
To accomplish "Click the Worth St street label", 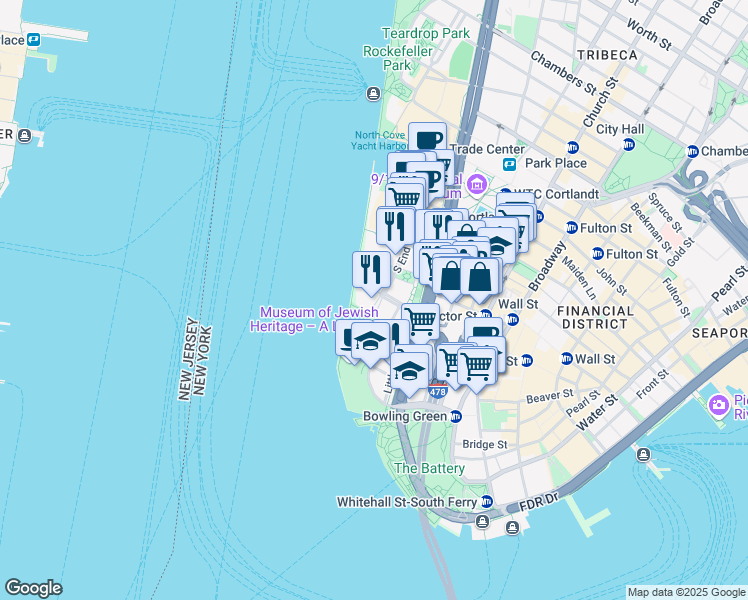I will coord(649,34).
